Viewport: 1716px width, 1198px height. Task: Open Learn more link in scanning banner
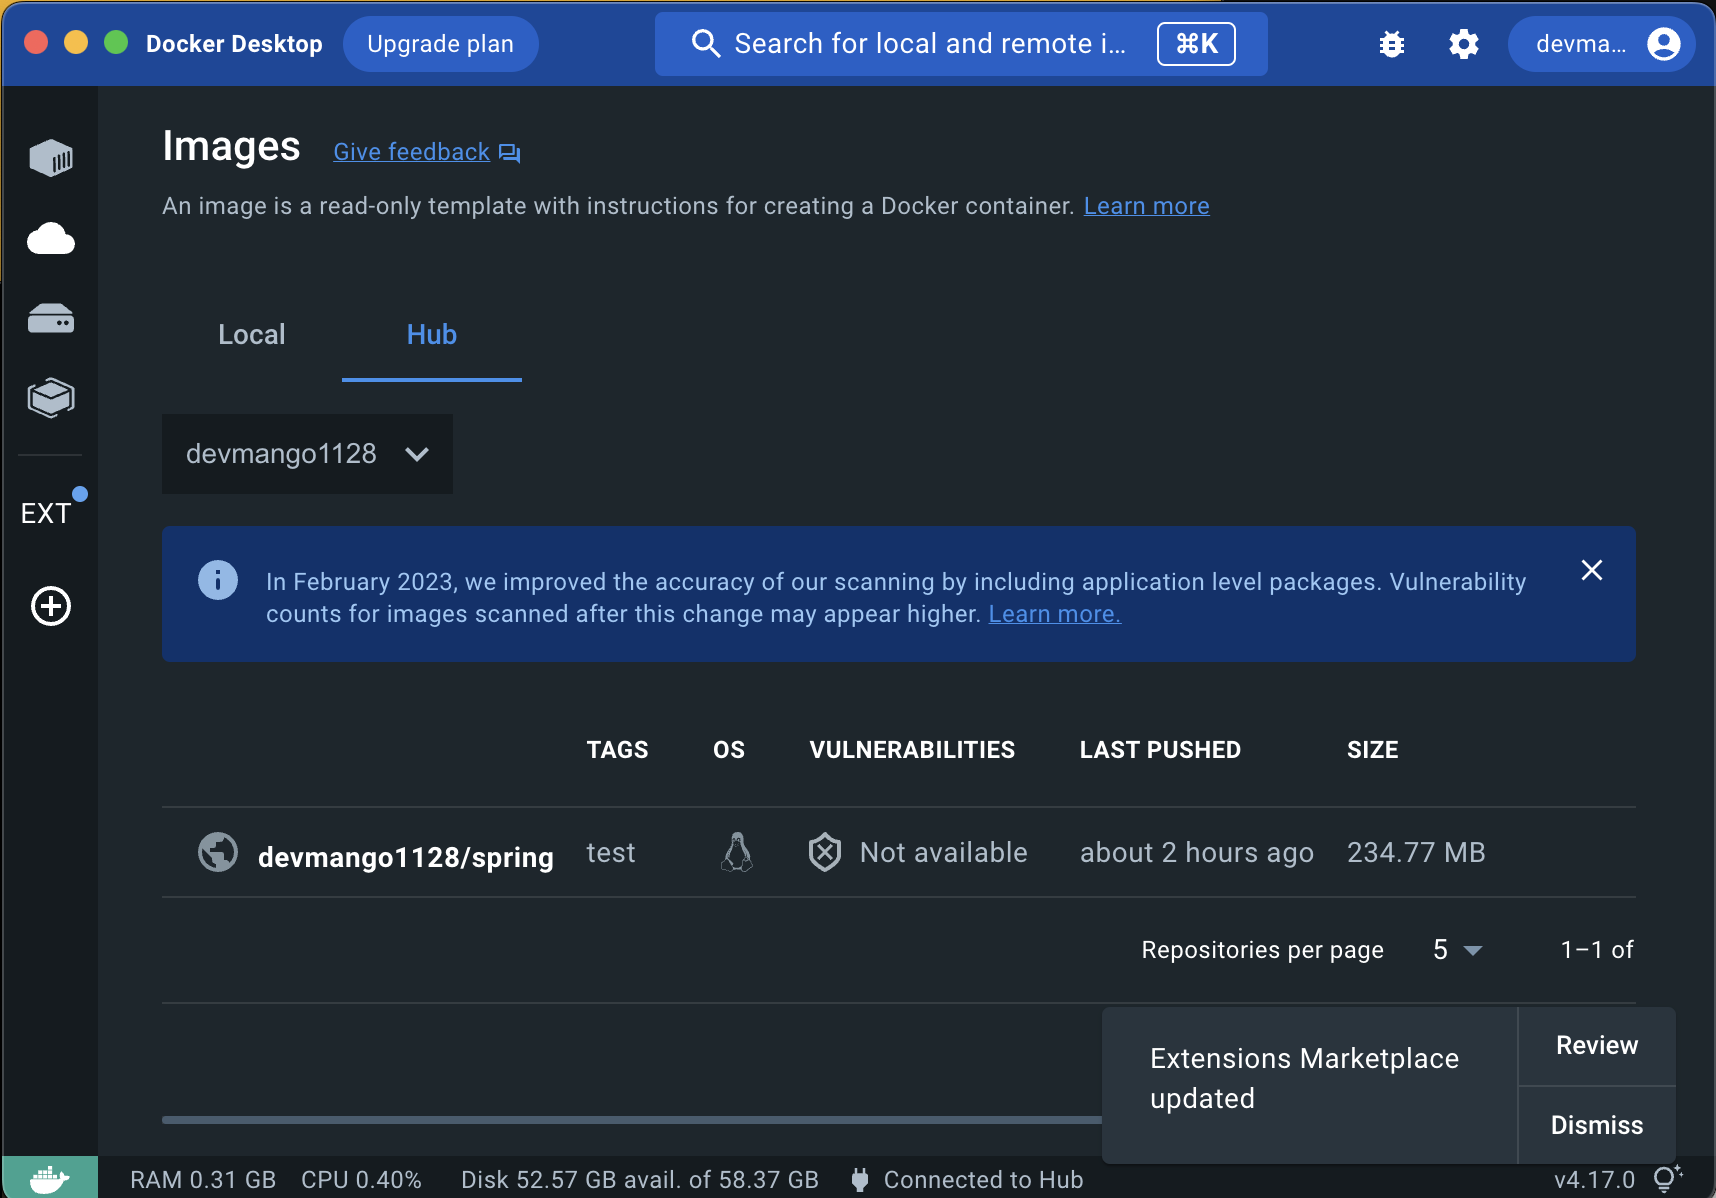point(1054,614)
